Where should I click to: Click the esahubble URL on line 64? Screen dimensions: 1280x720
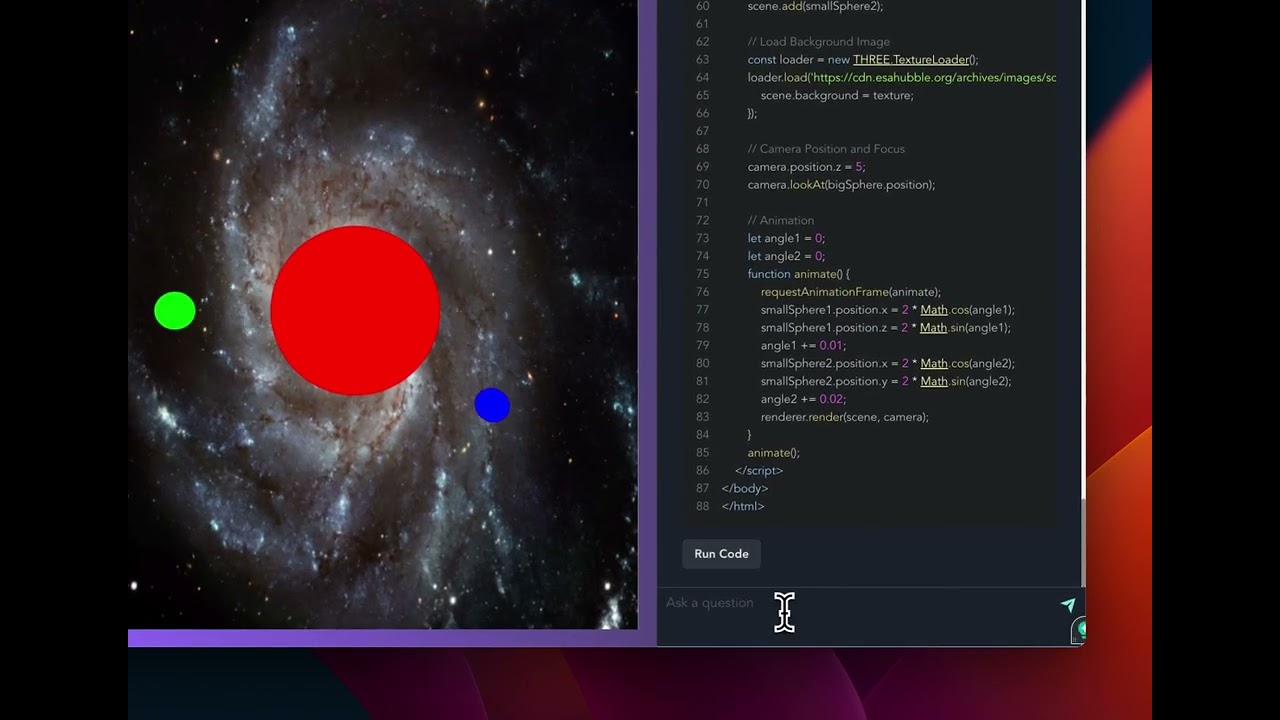tap(934, 77)
